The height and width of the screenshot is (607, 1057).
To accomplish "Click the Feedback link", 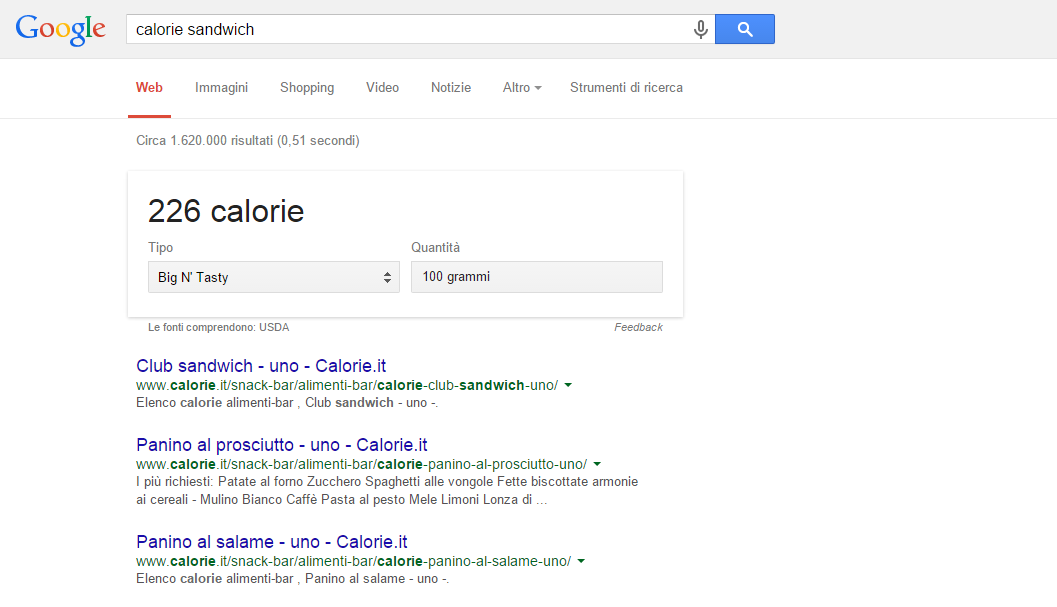I will point(638,327).
